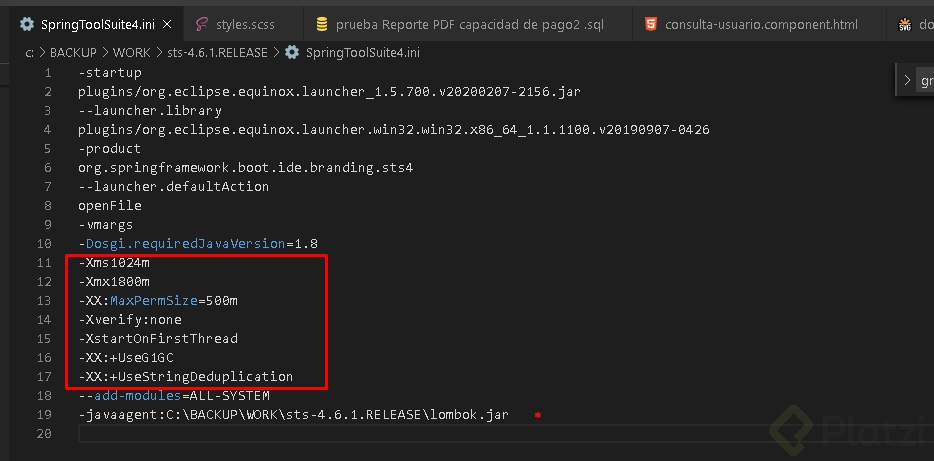Click the -startup line
The height and width of the screenshot is (461, 934).
110,73
